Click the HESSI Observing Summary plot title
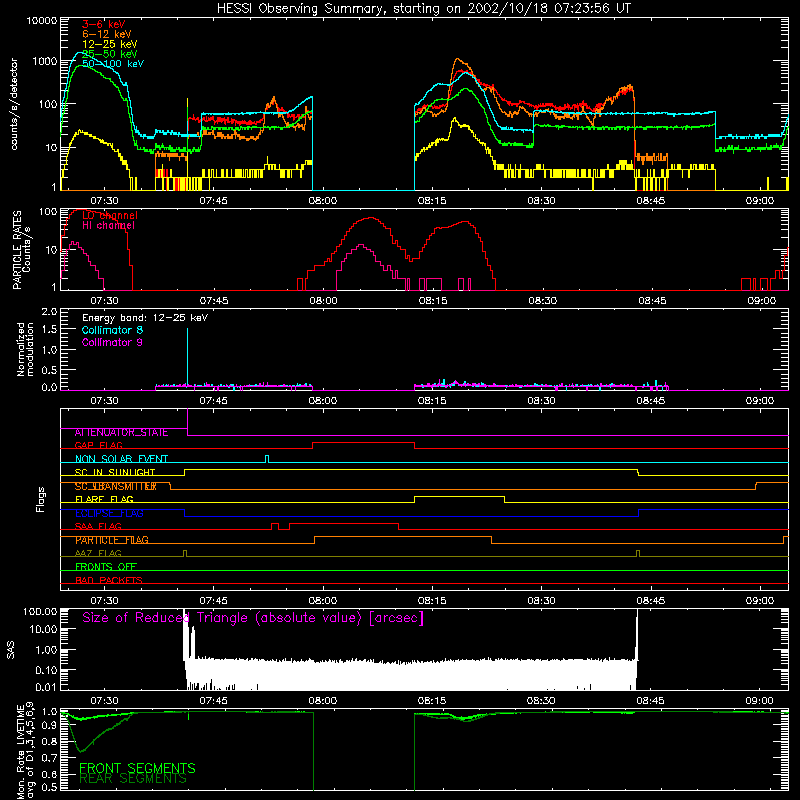Viewport: 800px width, 800px height. pyautogui.click(x=423, y=9)
